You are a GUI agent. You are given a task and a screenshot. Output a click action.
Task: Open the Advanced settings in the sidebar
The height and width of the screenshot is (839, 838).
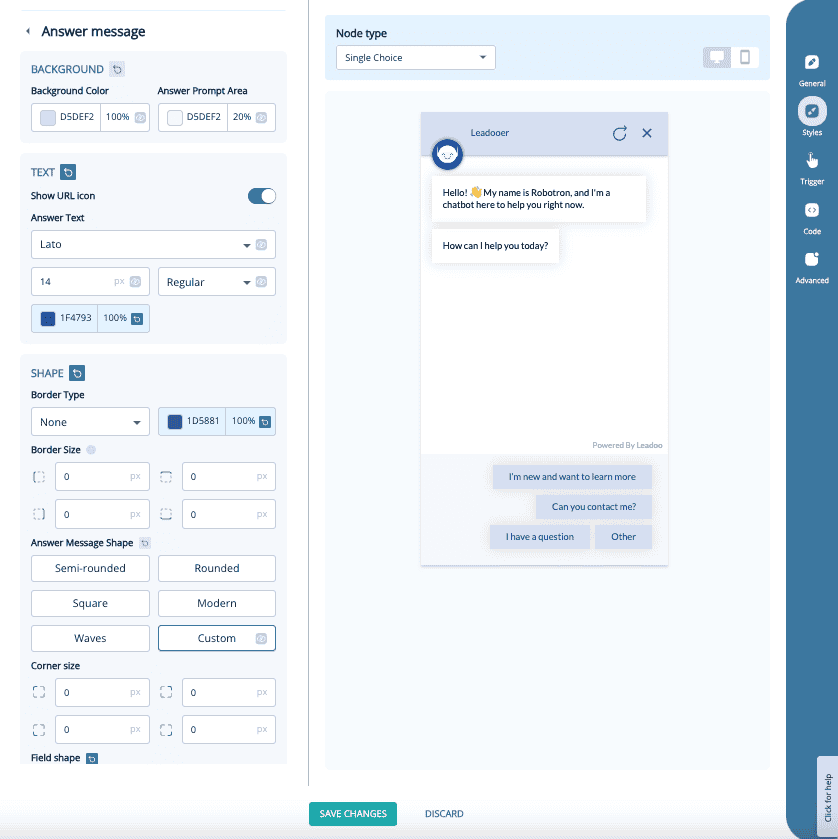[x=812, y=265]
